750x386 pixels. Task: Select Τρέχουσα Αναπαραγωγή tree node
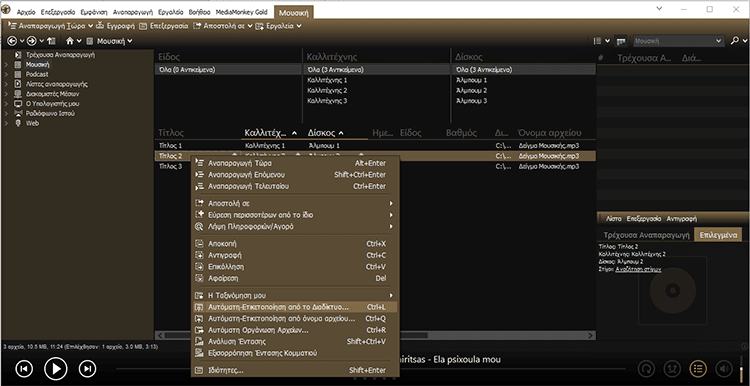click(60, 55)
